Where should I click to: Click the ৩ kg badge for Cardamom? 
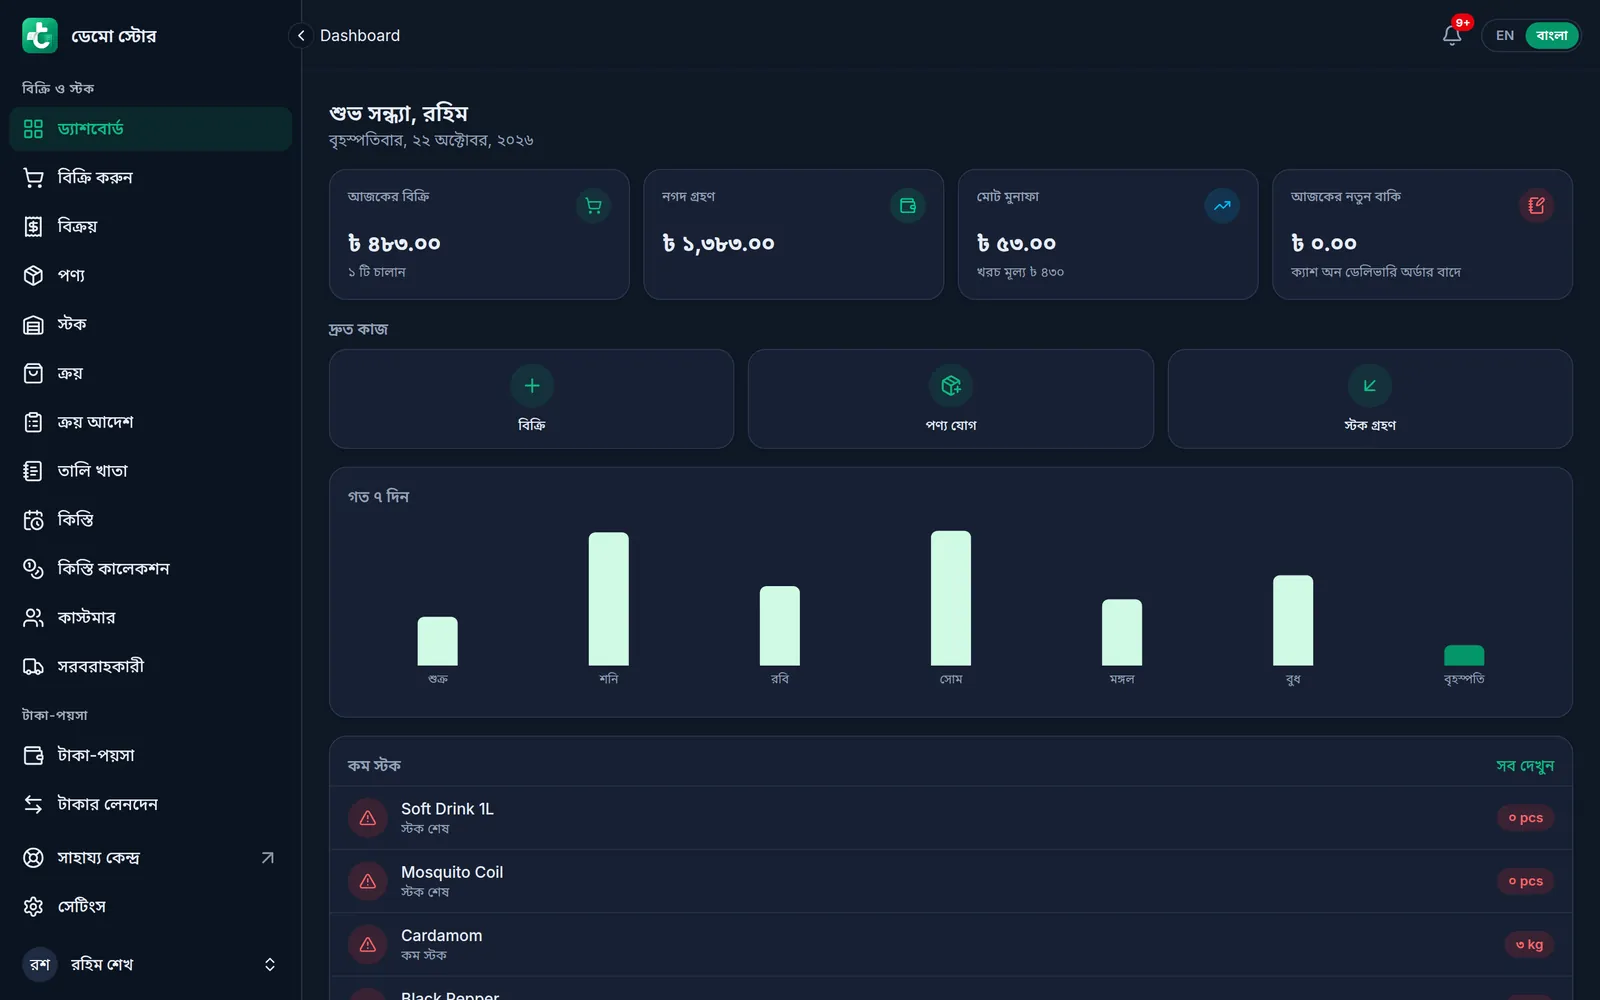tap(1529, 944)
